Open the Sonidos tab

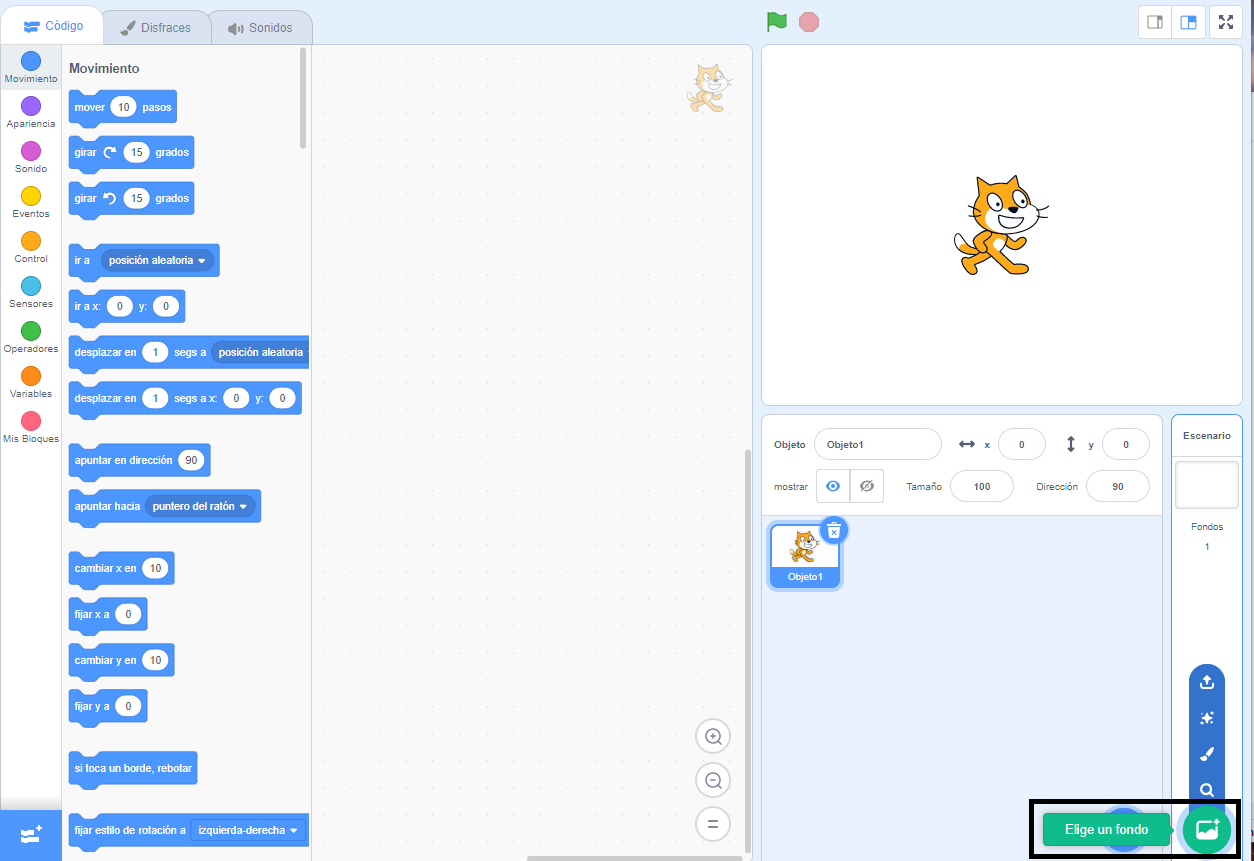(x=261, y=28)
